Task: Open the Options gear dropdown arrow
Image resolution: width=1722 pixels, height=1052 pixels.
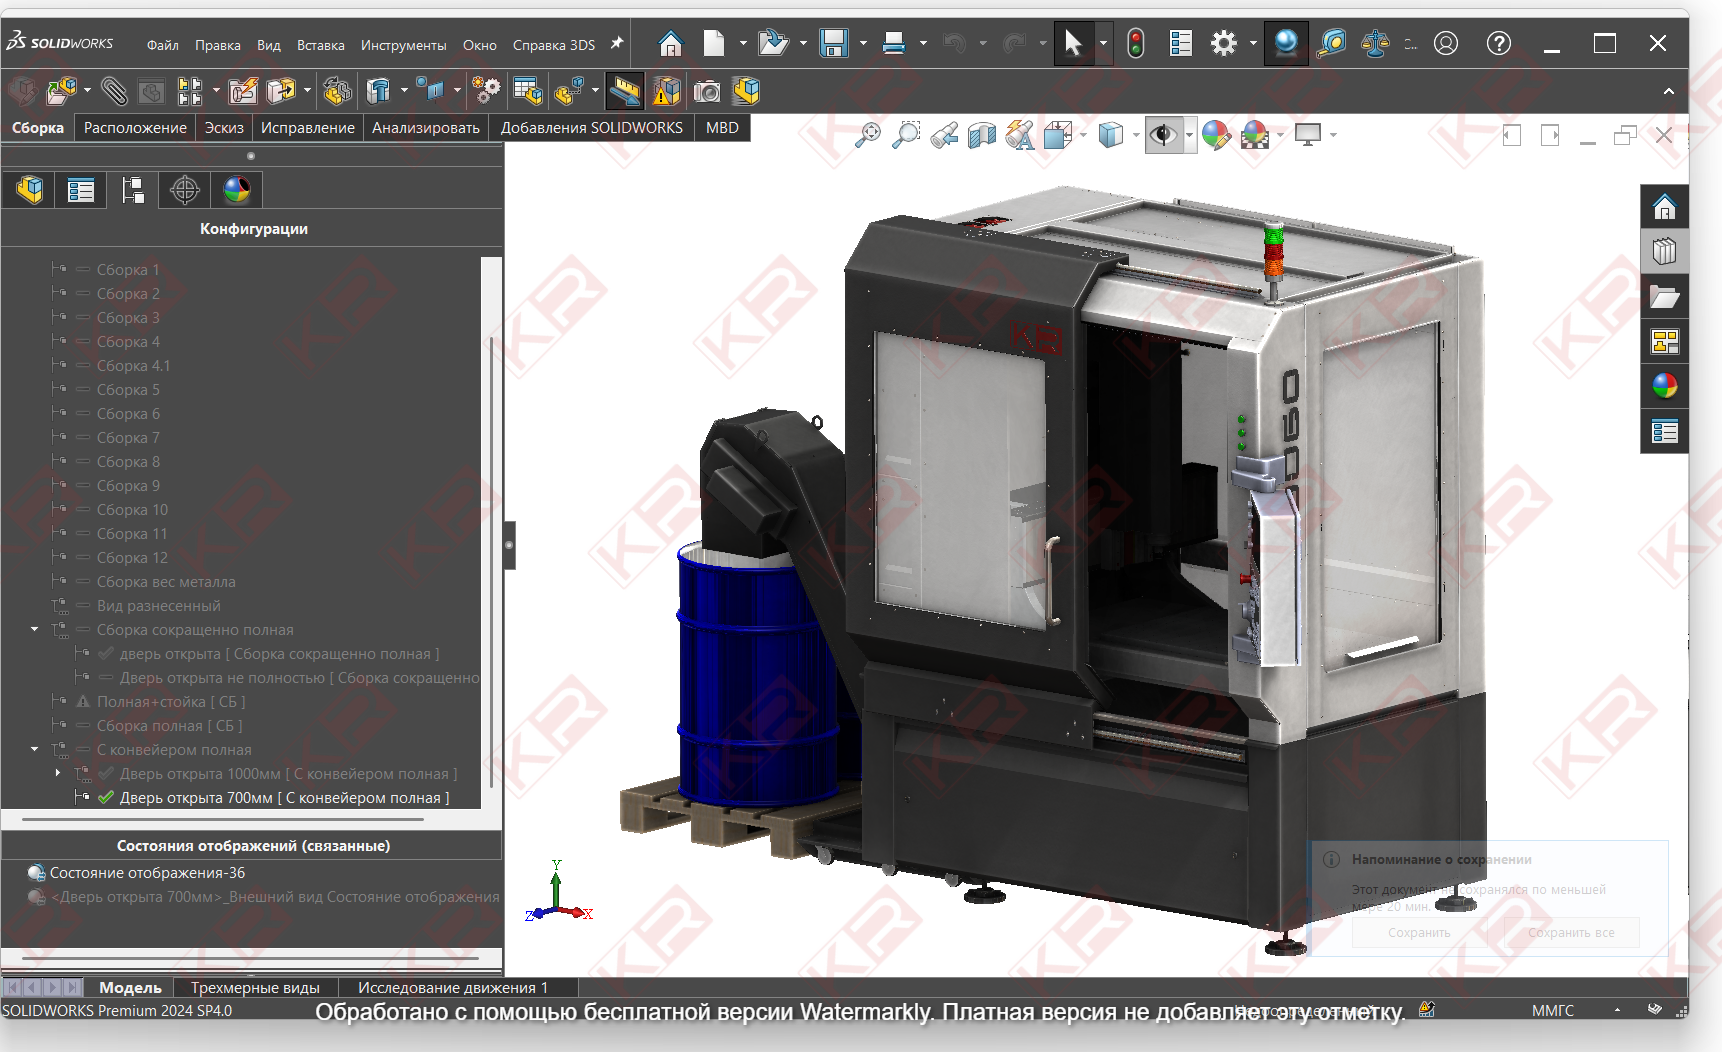Action: 1252,43
